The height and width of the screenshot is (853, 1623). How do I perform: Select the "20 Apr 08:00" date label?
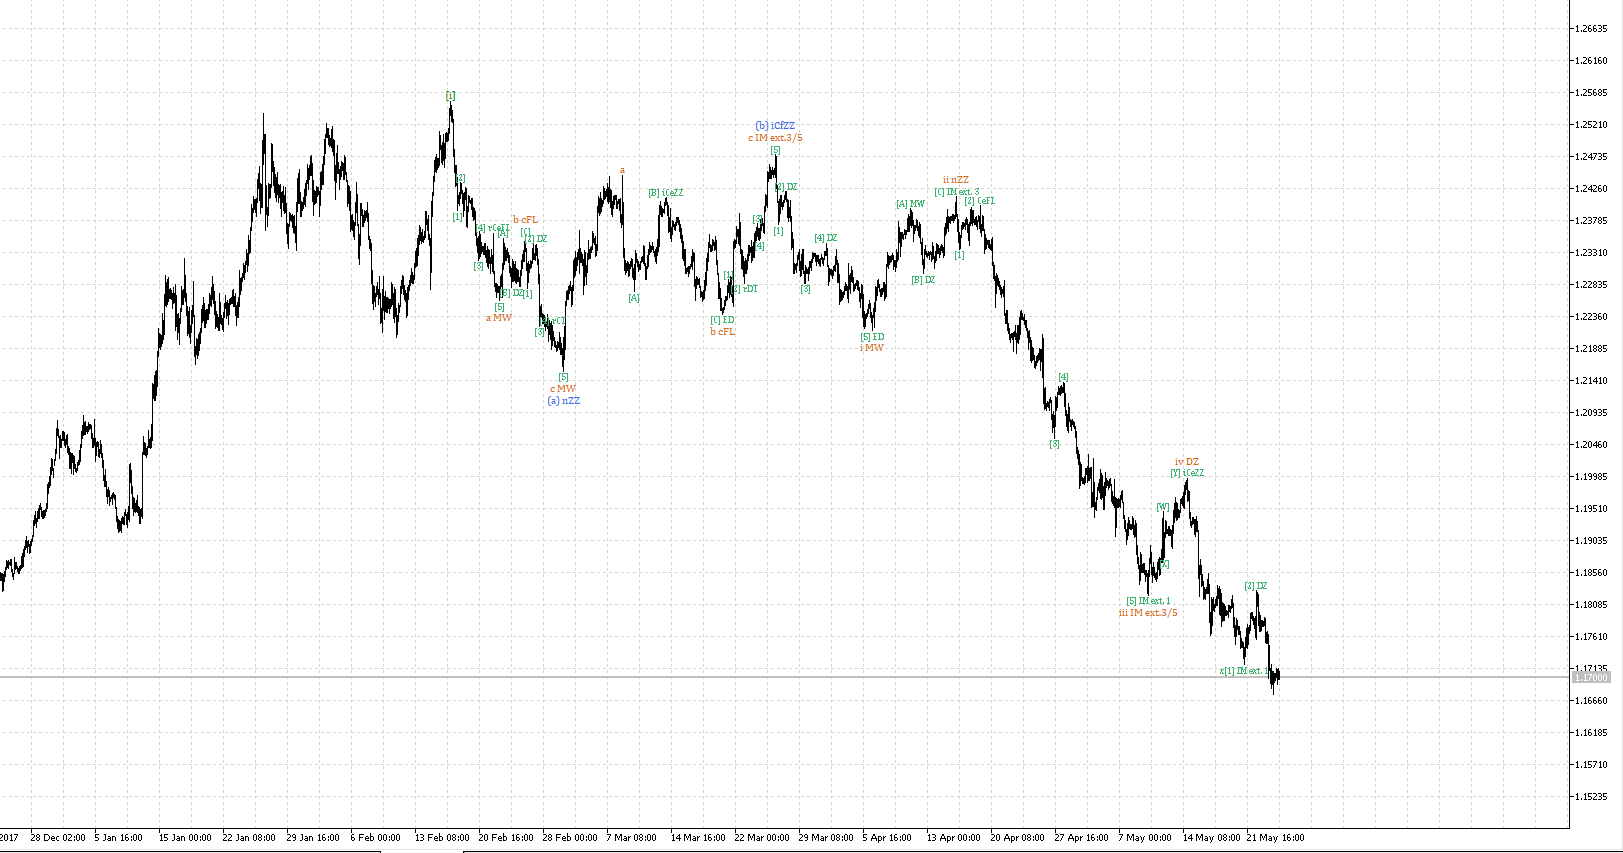(1018, 838)
